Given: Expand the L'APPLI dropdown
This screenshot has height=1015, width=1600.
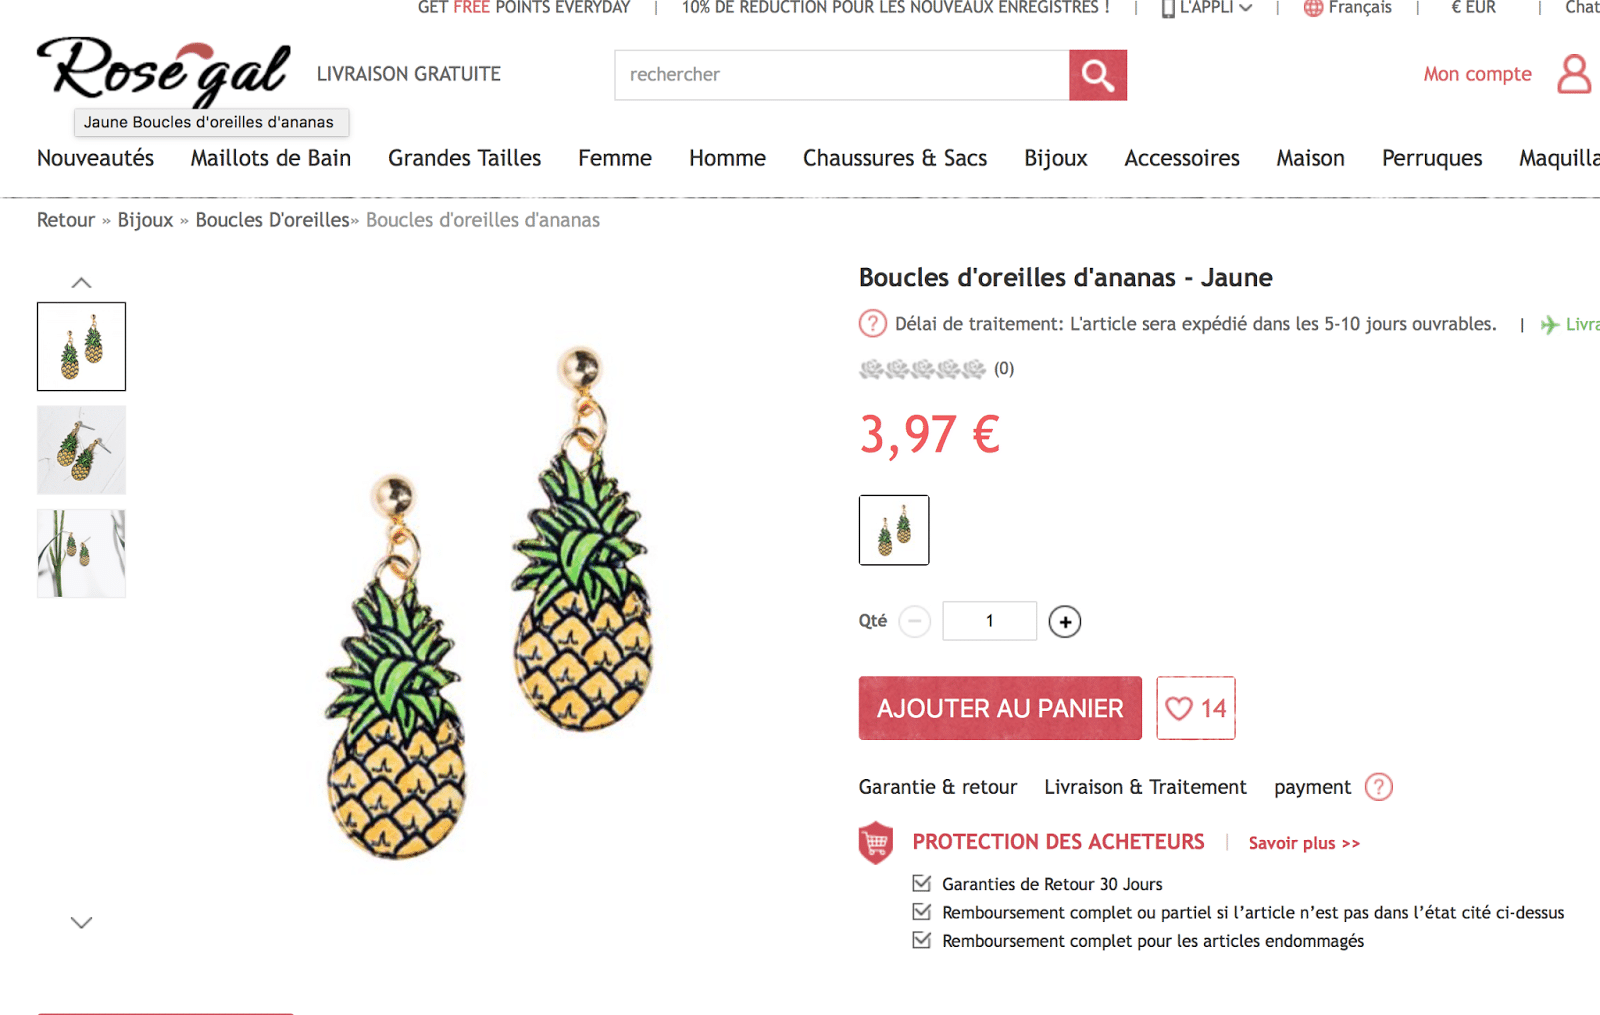Looking at the screenshot, I should coord(1208,8).
